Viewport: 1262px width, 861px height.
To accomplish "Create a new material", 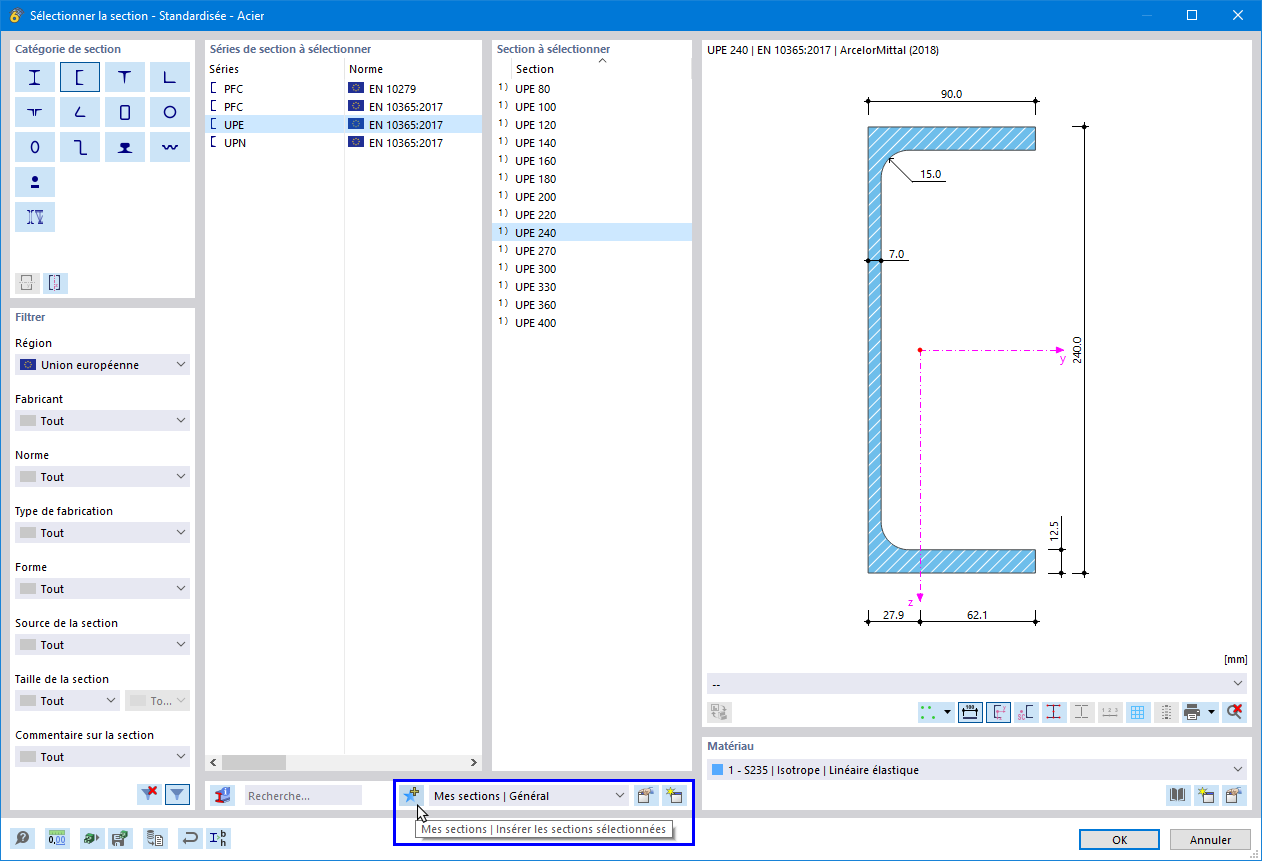I will click(1207, 795).
